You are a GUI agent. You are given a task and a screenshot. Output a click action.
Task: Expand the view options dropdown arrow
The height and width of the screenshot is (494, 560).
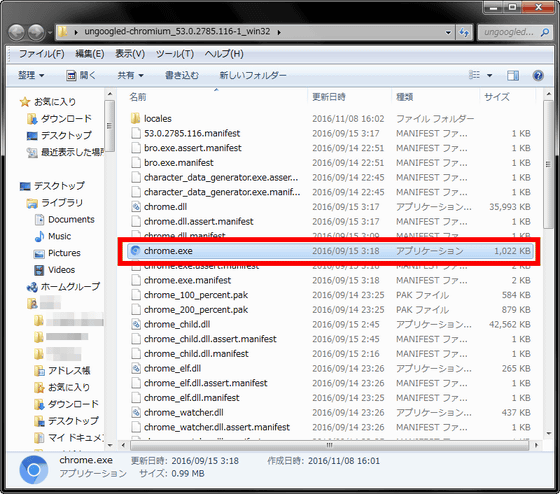click(x=490, y=75)
